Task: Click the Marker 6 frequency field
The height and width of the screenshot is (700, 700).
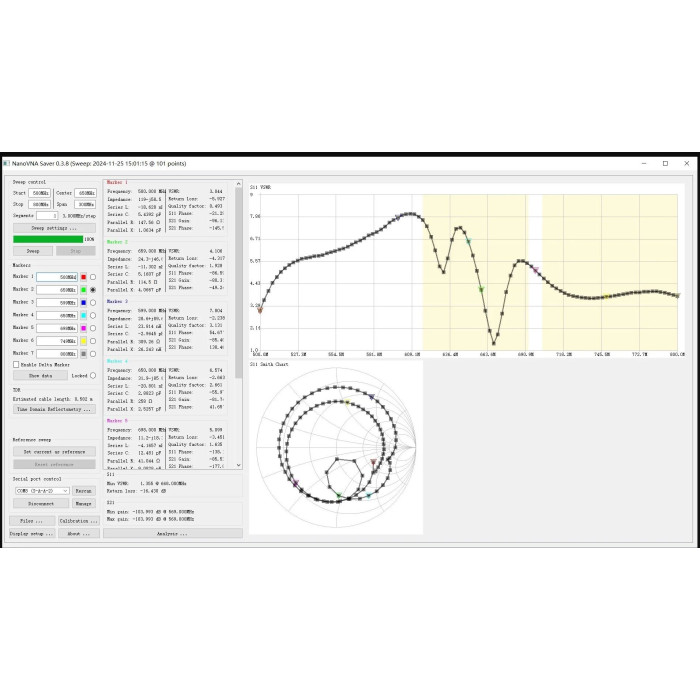Action: (x=57, y=341)
